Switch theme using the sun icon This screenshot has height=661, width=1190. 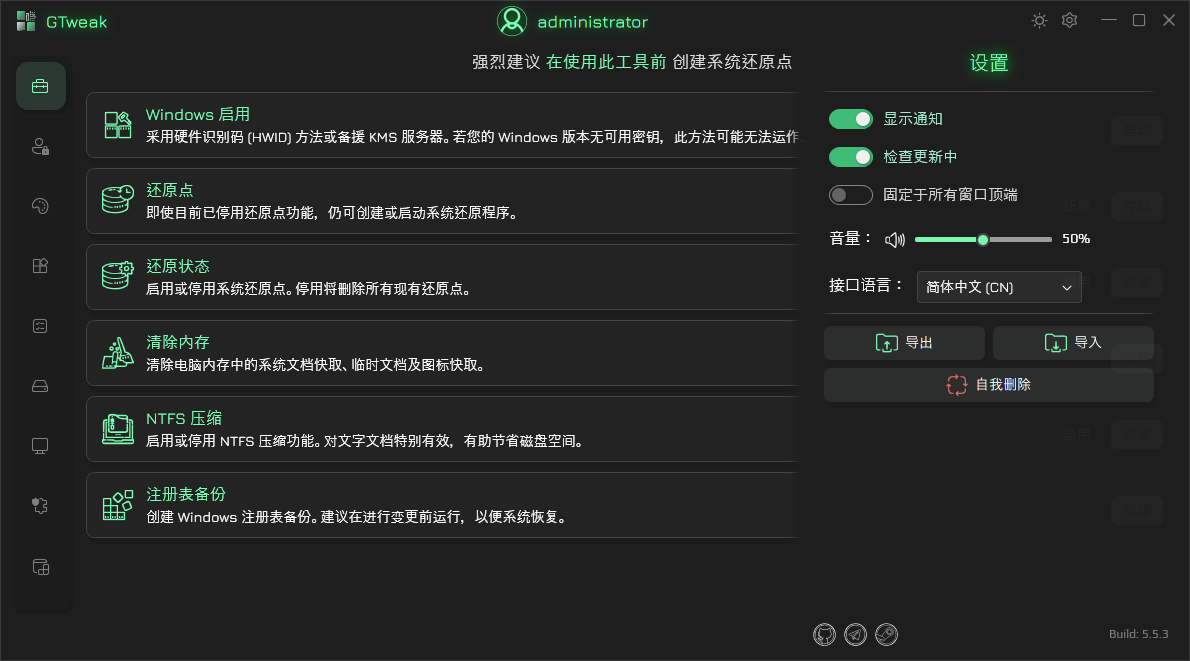click(1040, 20)
